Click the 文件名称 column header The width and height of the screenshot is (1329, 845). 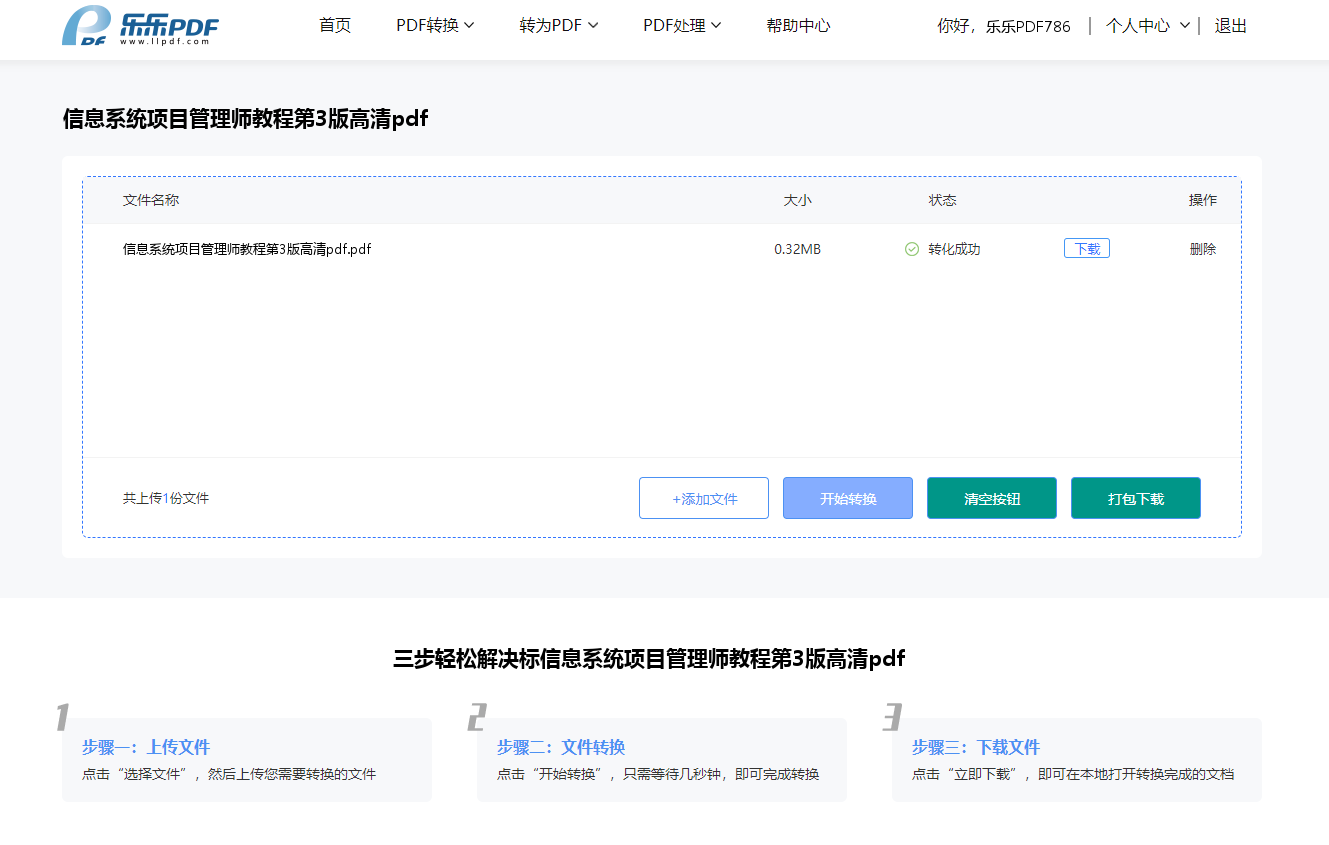click(x=151, y=200)
